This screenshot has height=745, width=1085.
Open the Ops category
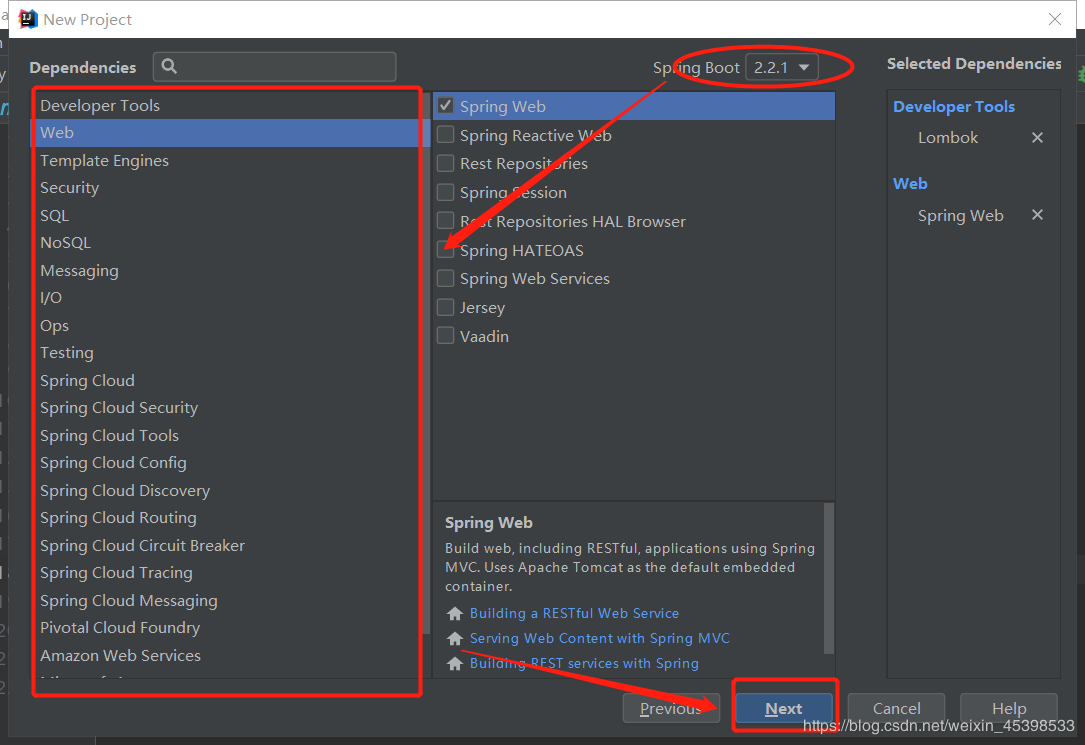[227, 325]
